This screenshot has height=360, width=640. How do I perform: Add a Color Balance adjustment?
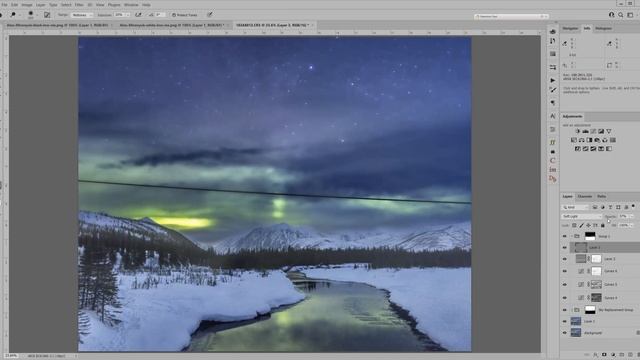582,140
